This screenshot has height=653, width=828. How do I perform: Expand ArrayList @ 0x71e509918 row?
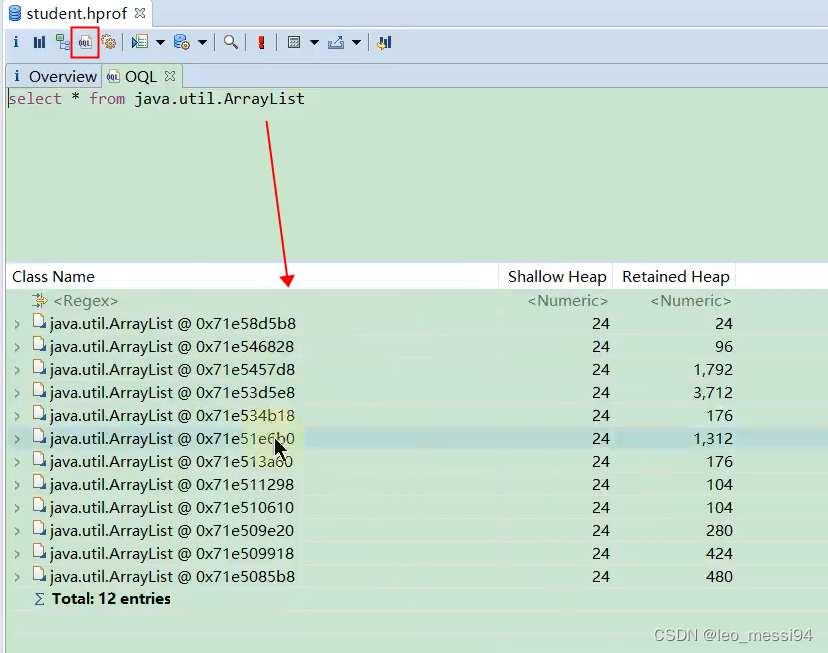pos(17,554)
